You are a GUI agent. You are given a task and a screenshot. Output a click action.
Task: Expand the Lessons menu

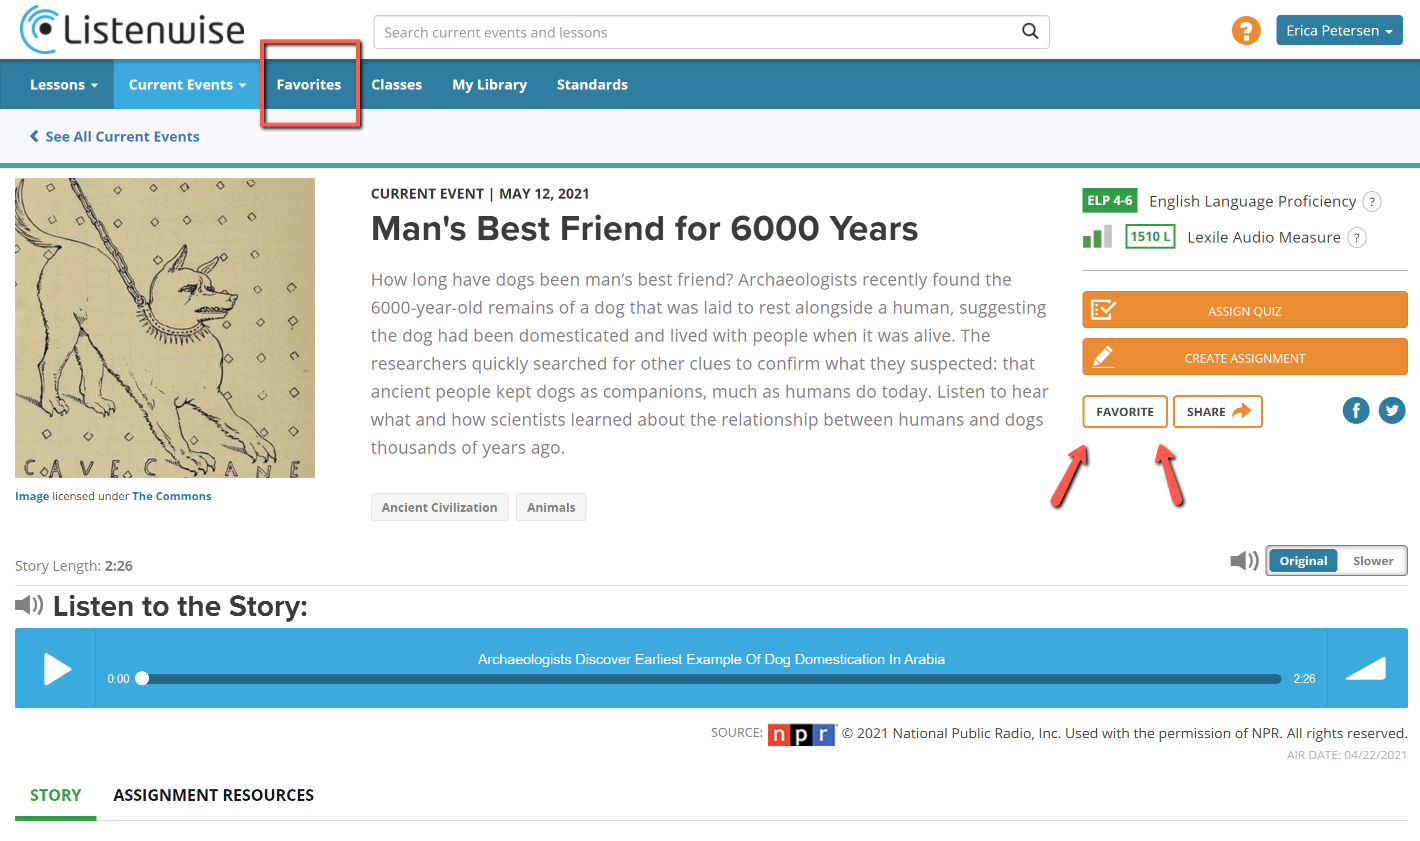[64, 85]
